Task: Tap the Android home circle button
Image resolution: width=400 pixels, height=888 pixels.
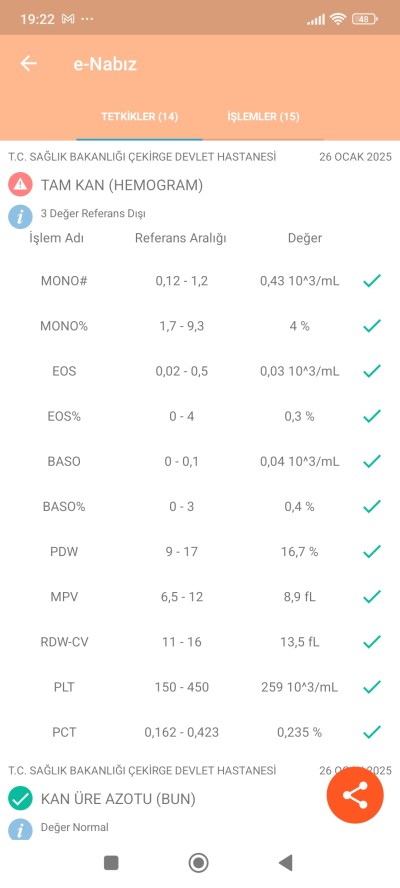Action: (199, 863)
